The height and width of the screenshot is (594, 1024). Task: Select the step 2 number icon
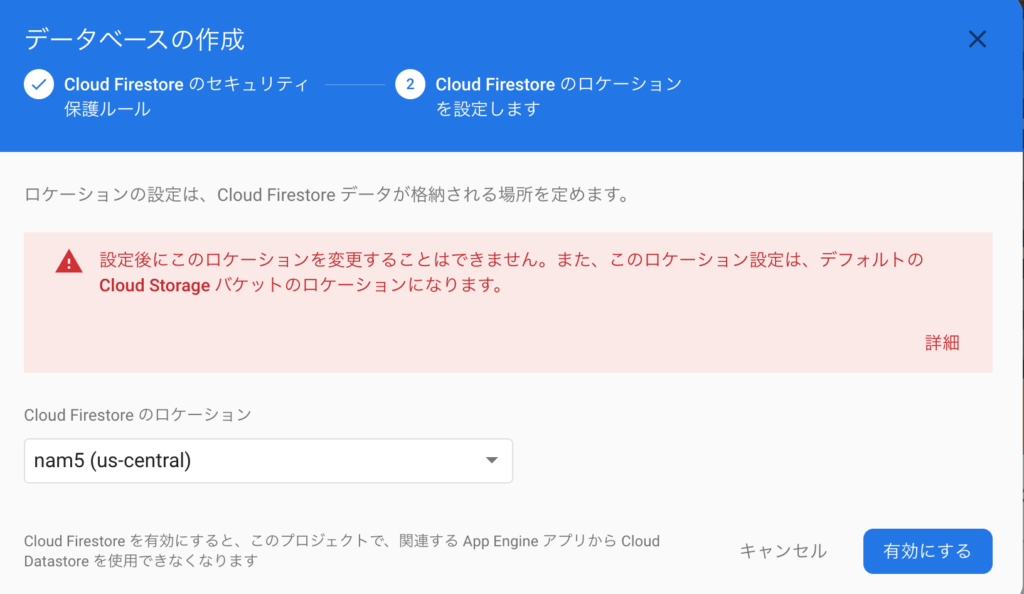(x=410, y=84)
